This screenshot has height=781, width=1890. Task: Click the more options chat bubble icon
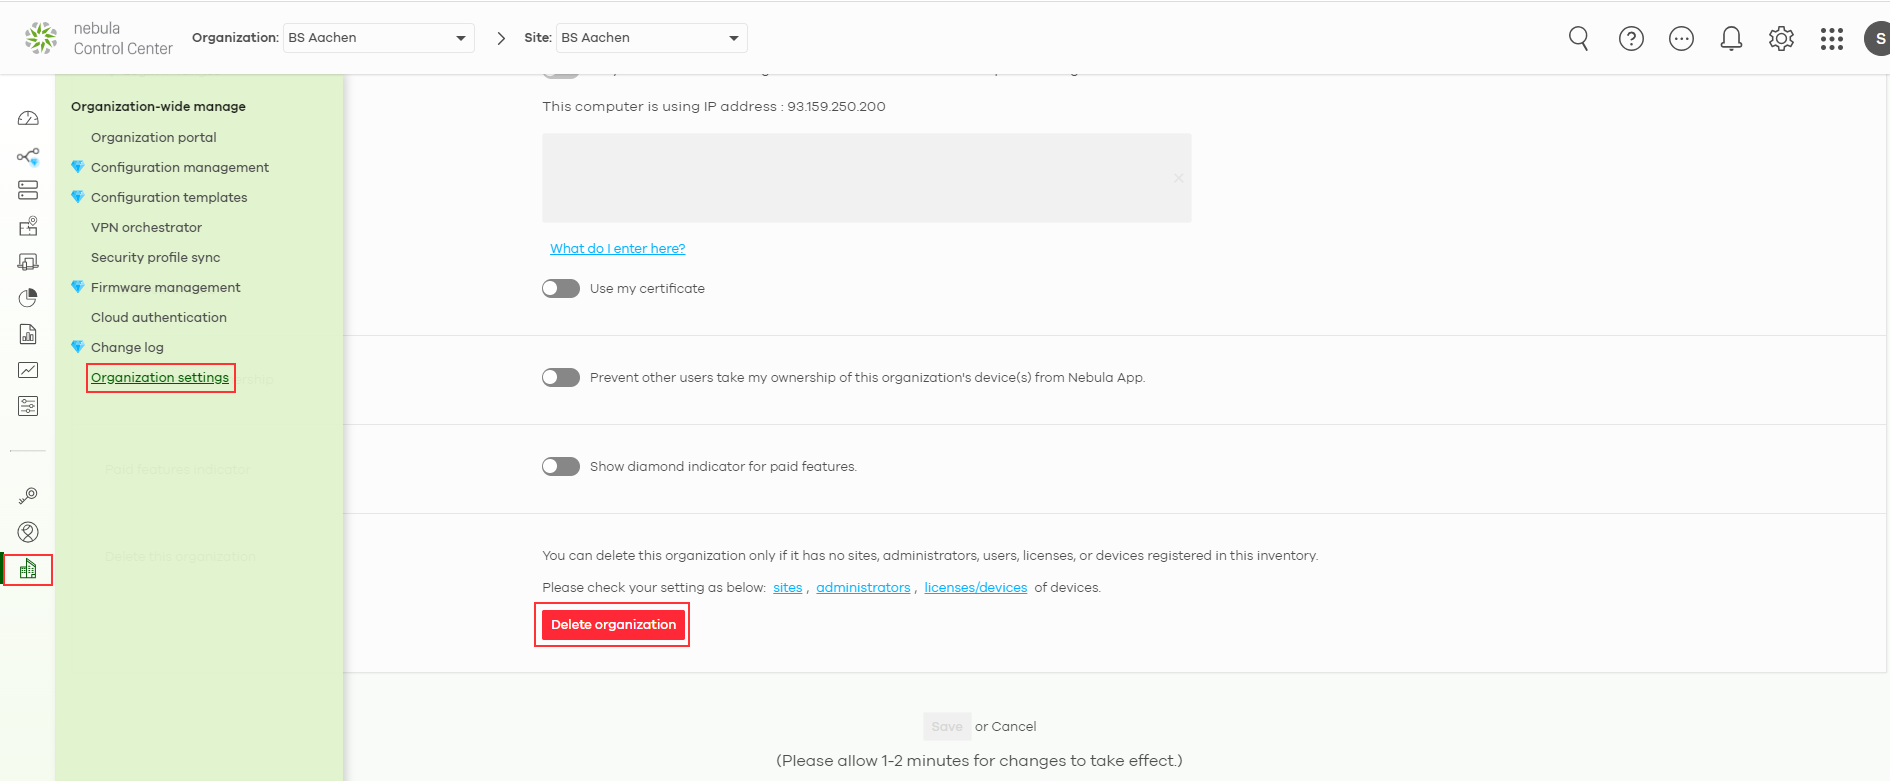coord(1681,38)
